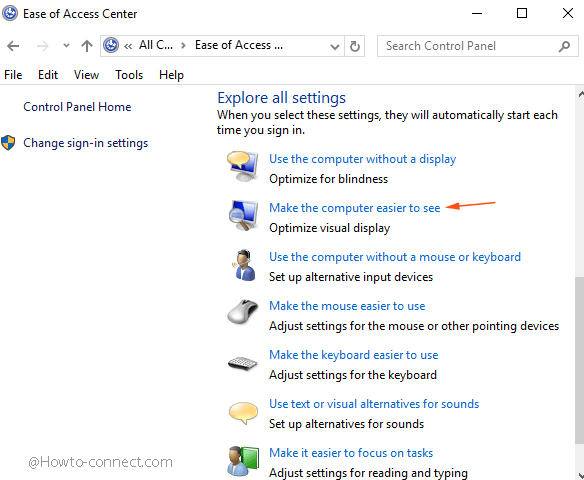Open the Help menu
This screenshot has width=584, height=480.
[171, 75]
